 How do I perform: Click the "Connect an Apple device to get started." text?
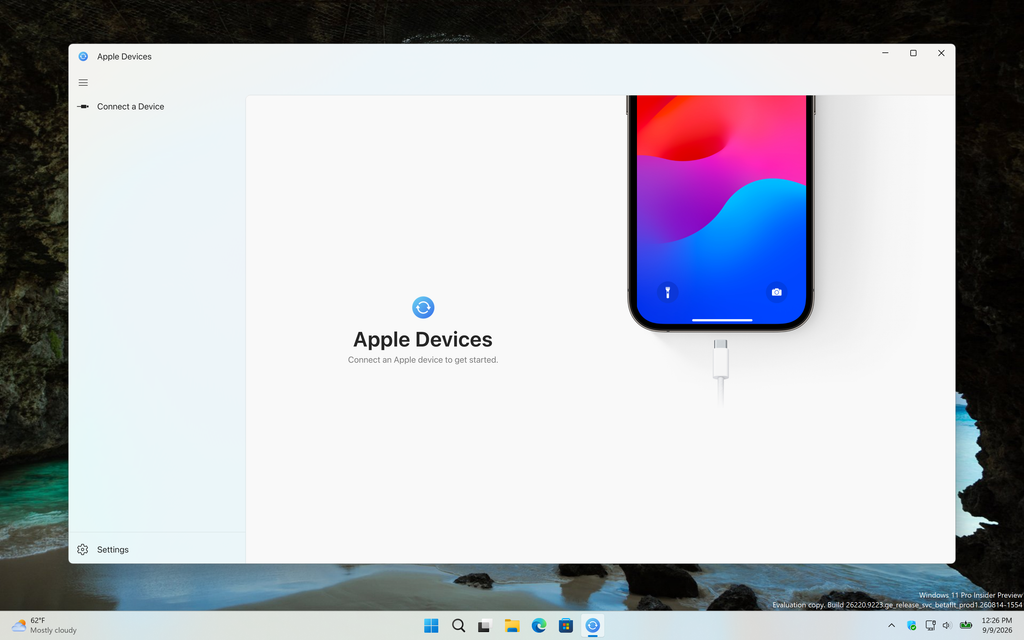coord(423,360)
